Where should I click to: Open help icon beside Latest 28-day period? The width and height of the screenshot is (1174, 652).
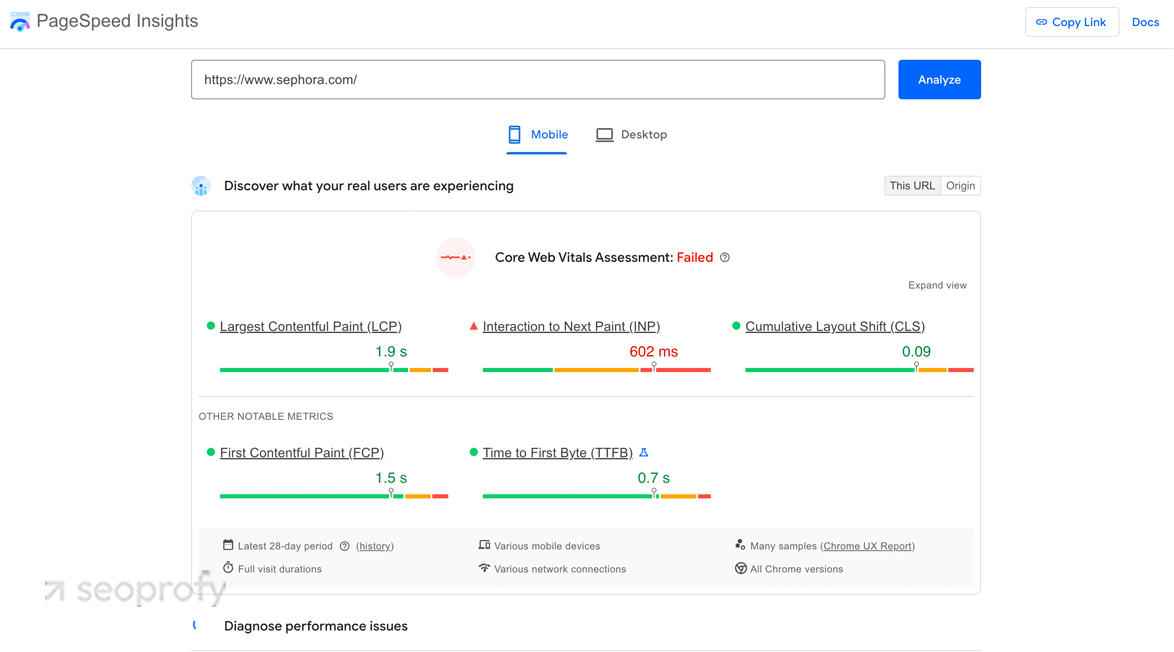click(344, 546)
